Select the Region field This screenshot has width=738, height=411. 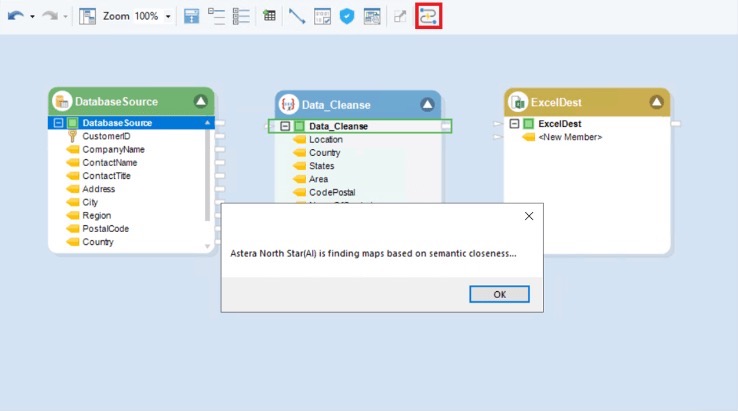(96, 215)
